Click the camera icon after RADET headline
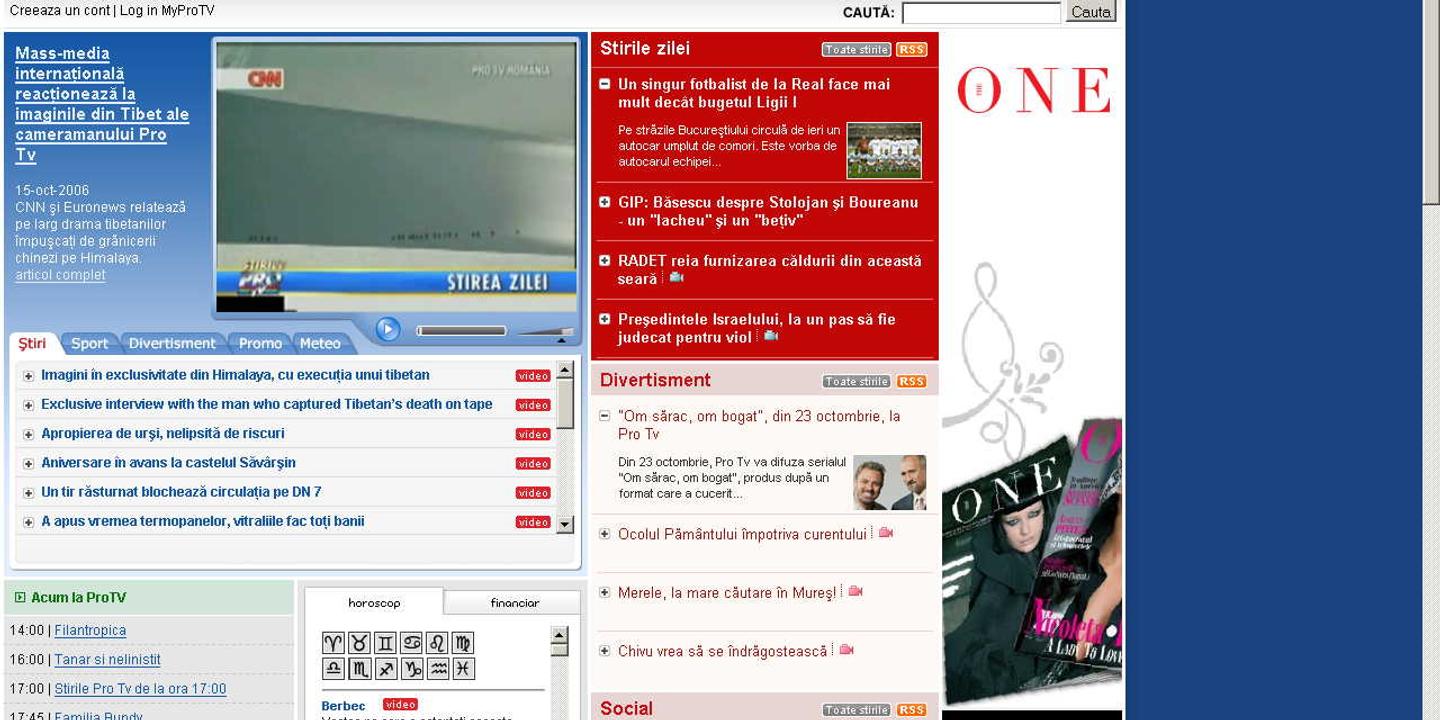Screen dimensions: 1440x720 (x=676, y=278)
